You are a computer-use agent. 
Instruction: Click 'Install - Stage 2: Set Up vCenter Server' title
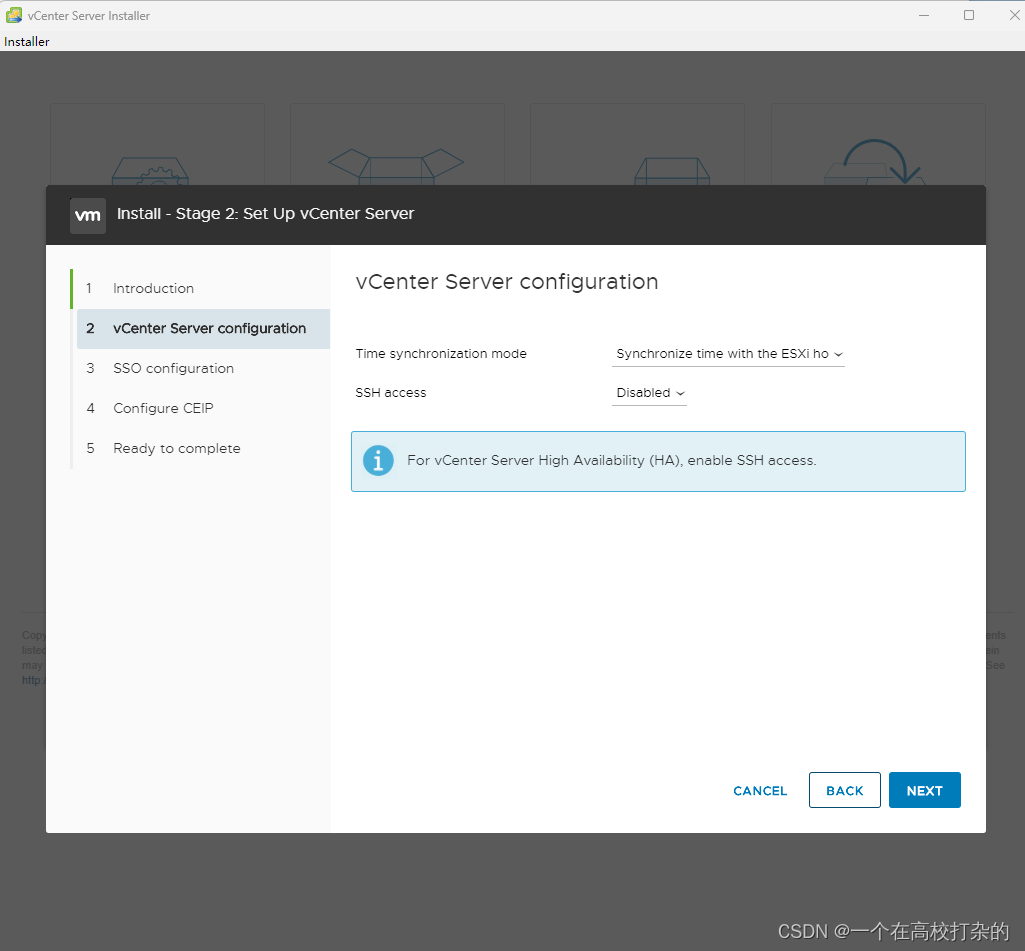pyautogui.click(x=265, y=214)
